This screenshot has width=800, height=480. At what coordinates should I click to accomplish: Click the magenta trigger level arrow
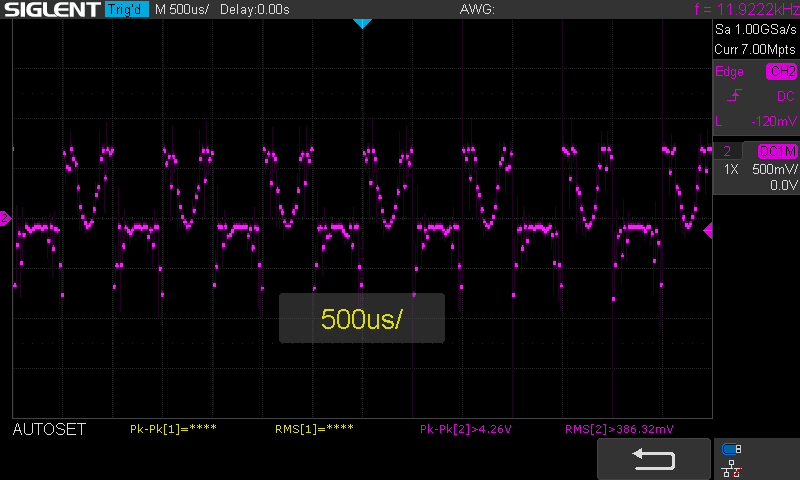pyautogui.click(x=708, y=231)
